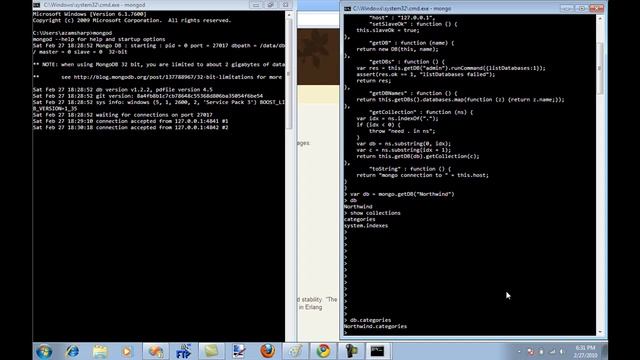
Task: Click the network signal tray icon
Action: 552,351
